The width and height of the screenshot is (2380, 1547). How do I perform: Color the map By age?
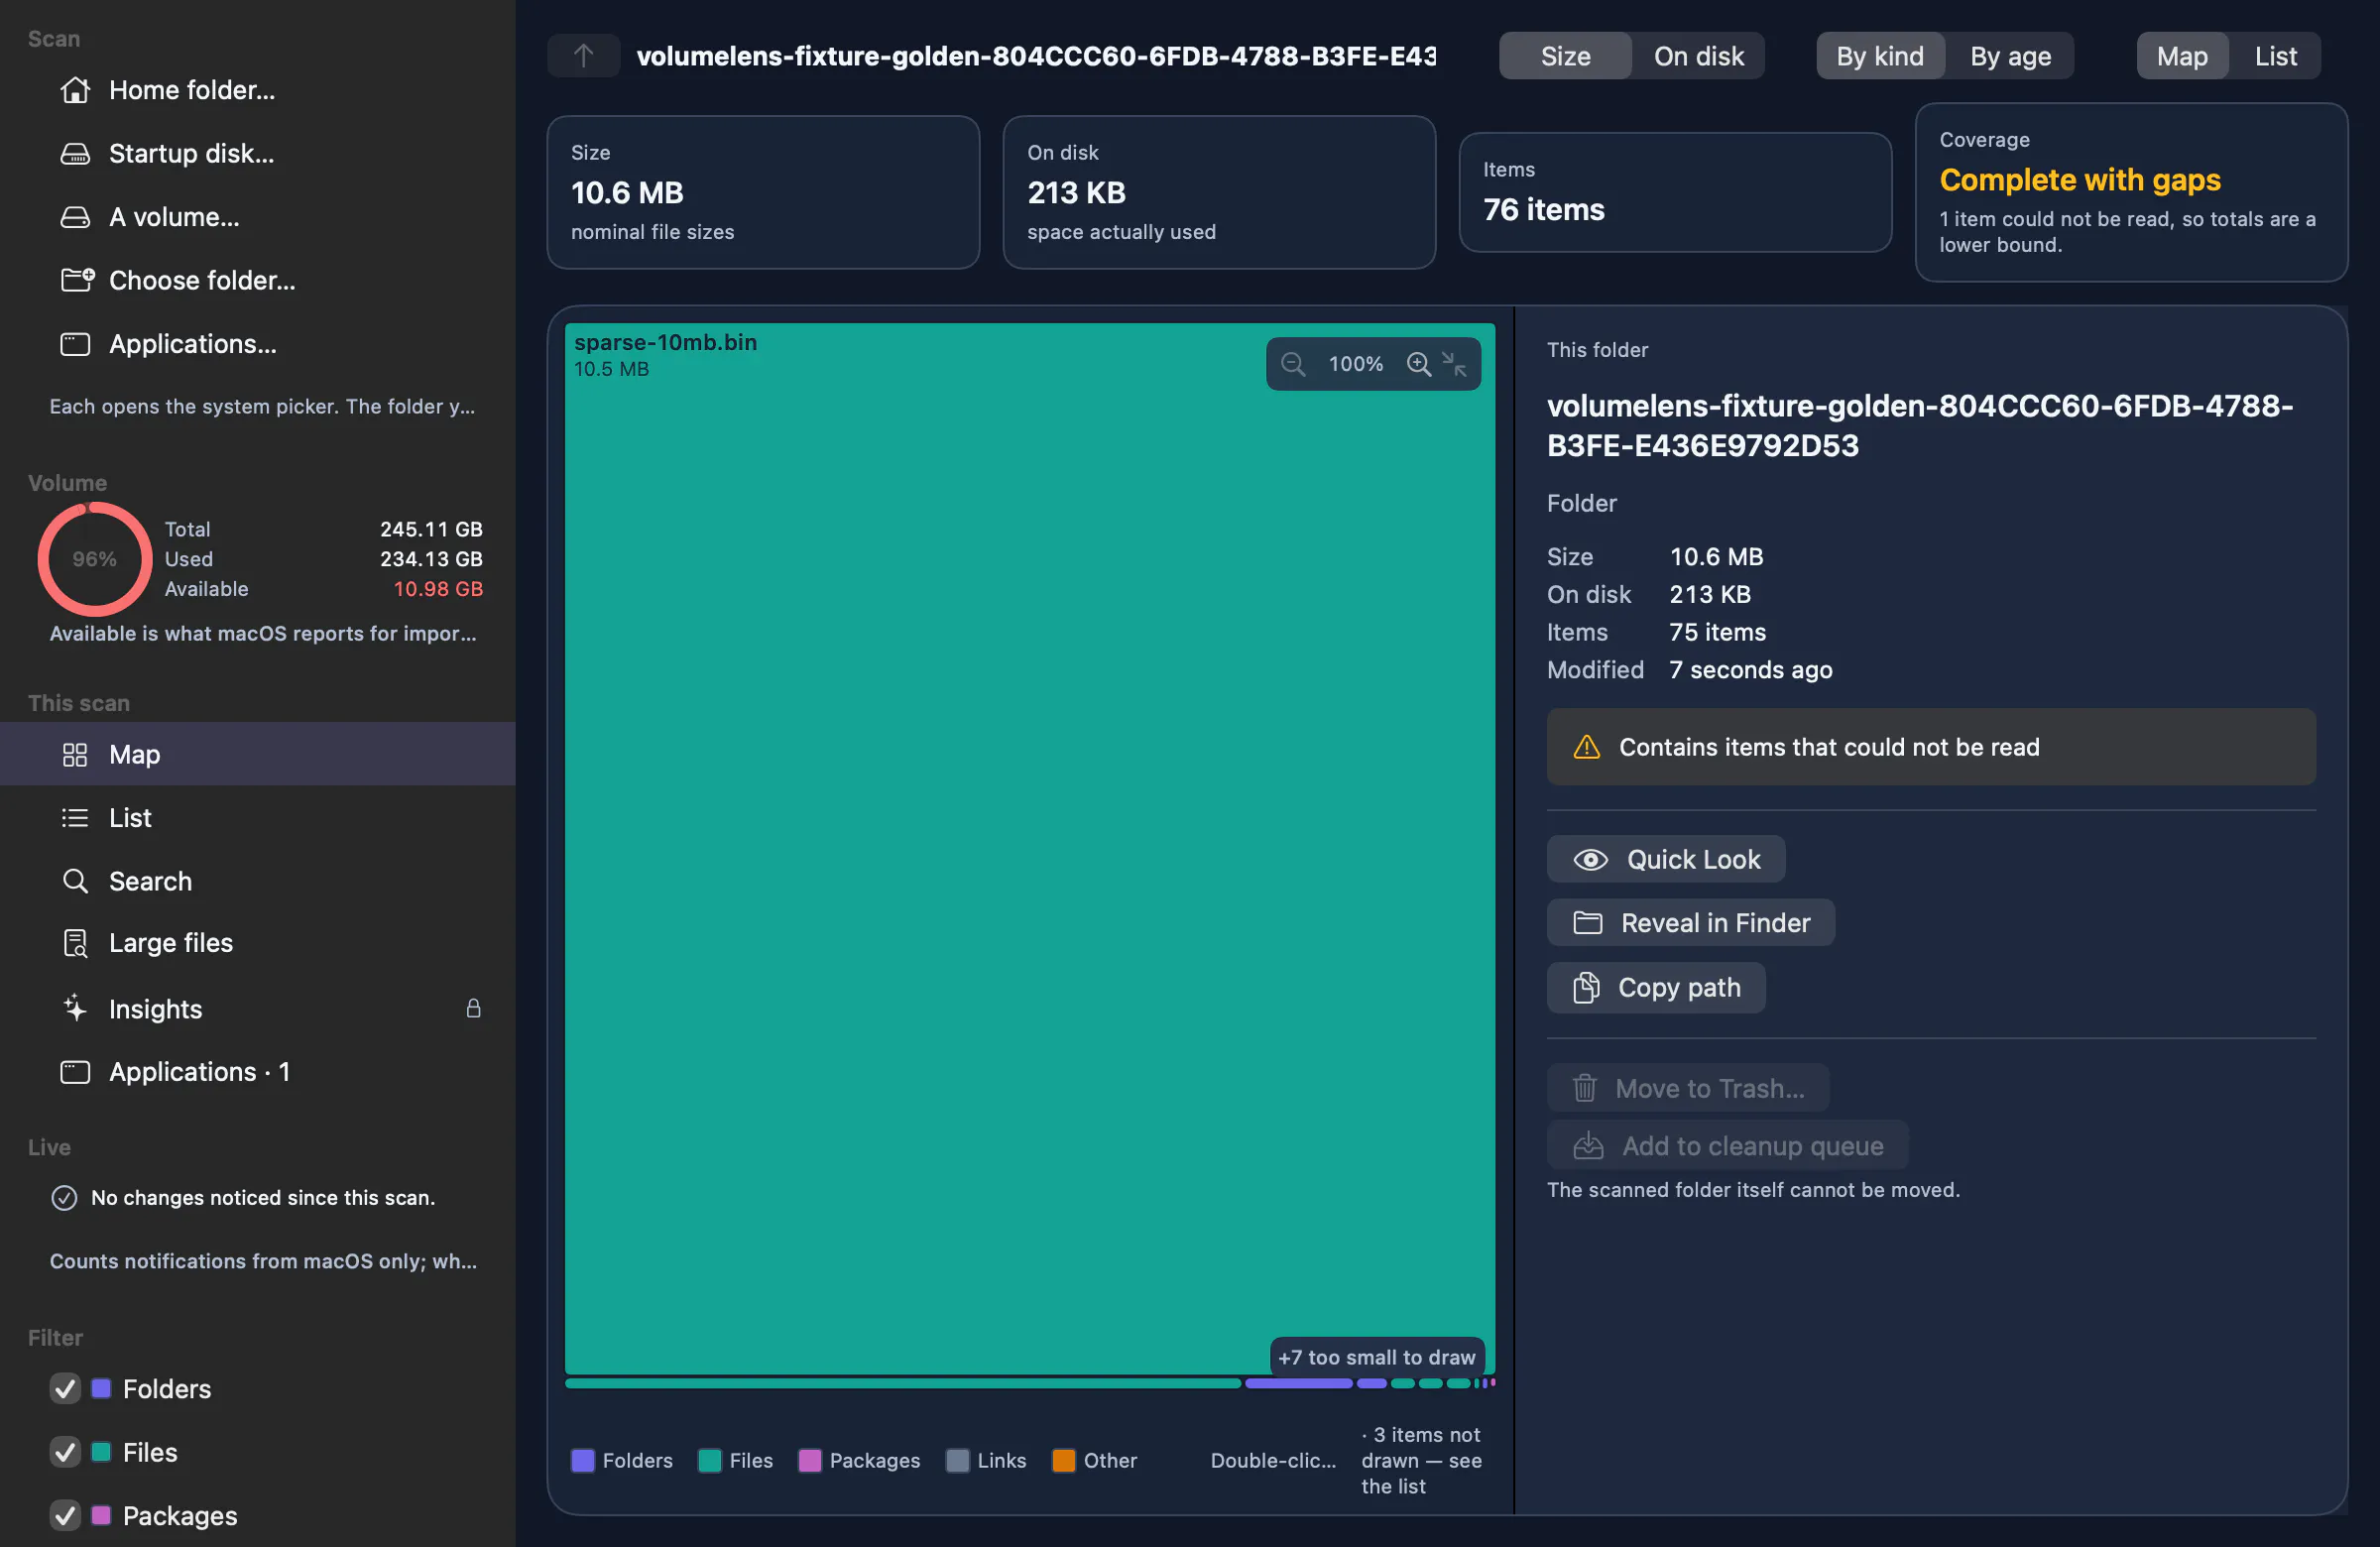click(x=2010, y=56)
